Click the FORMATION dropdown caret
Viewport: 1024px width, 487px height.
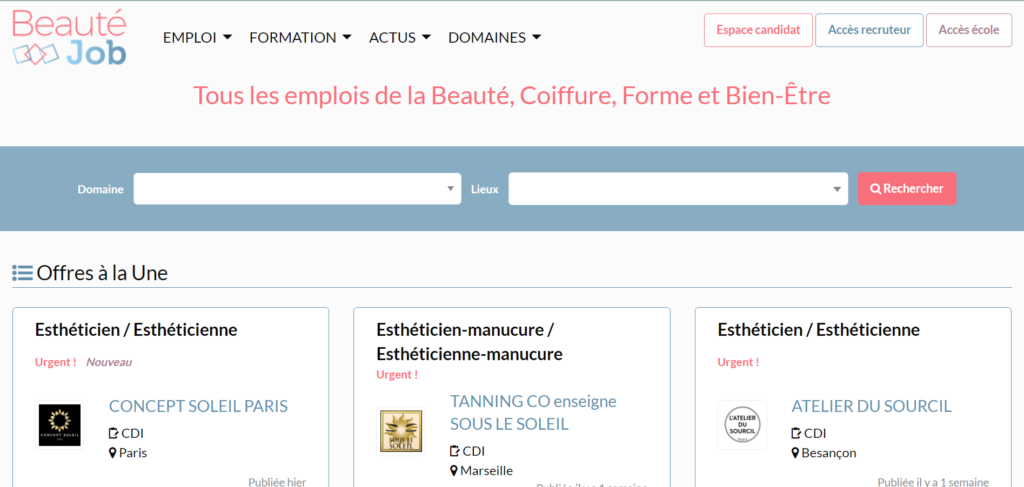pyautogui.click(x=347, y=37)
